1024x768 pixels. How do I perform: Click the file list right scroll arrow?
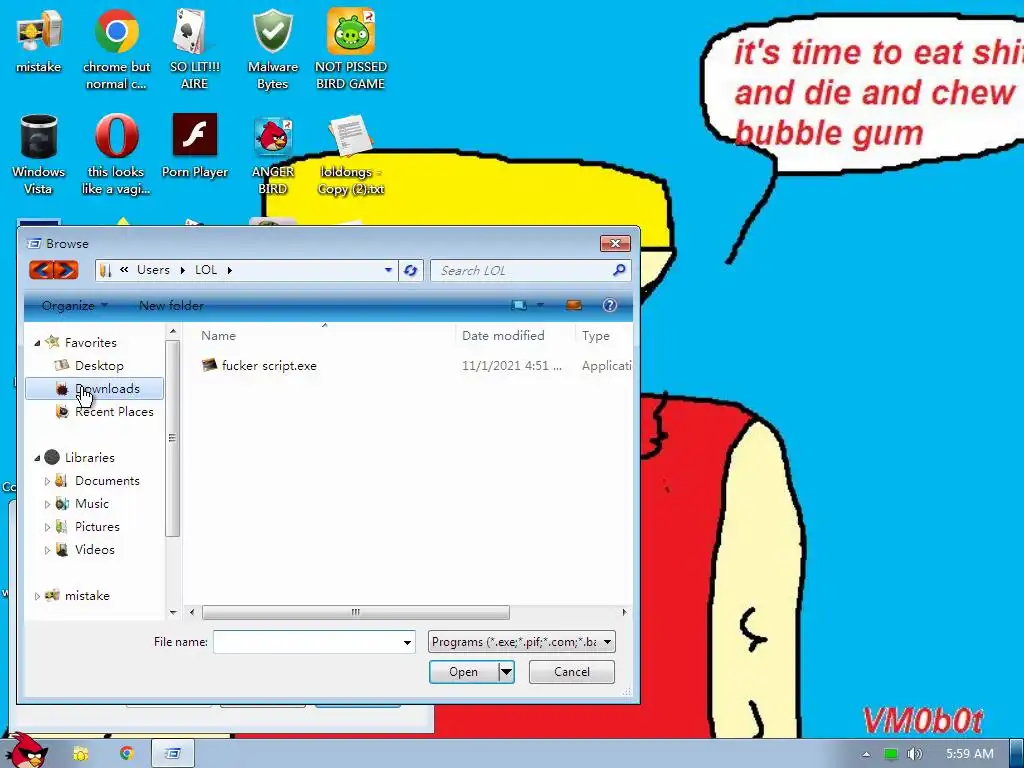(624, 612)
